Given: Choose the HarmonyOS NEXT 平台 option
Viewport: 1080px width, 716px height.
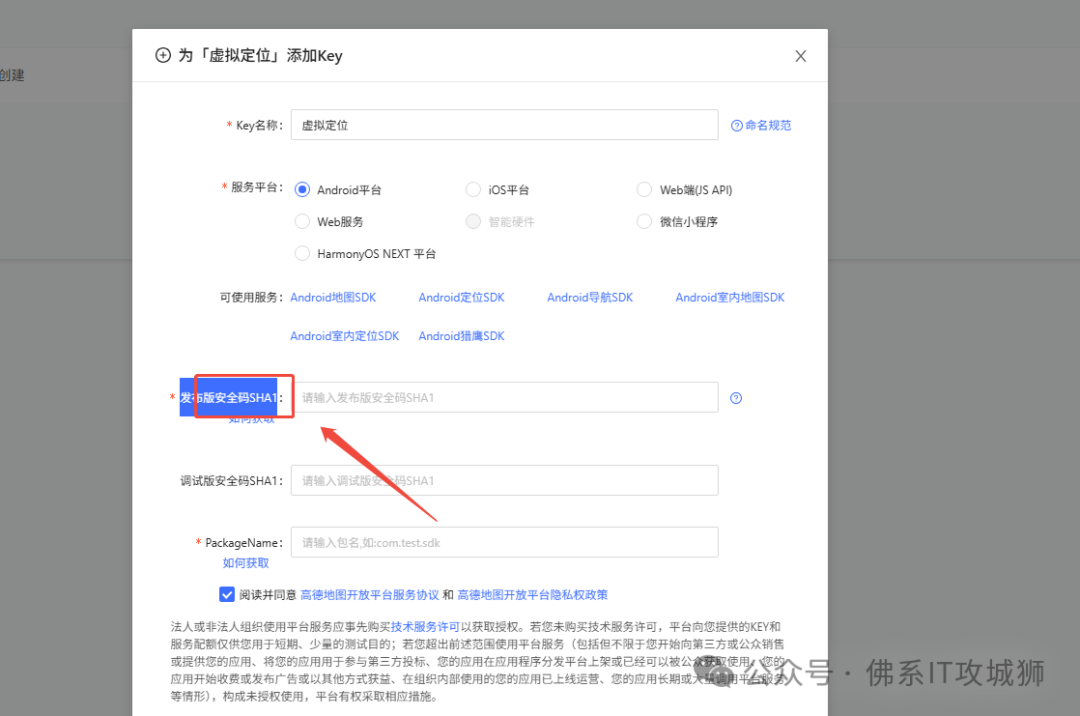Looking at the screenshot, I should coord(302,253).
